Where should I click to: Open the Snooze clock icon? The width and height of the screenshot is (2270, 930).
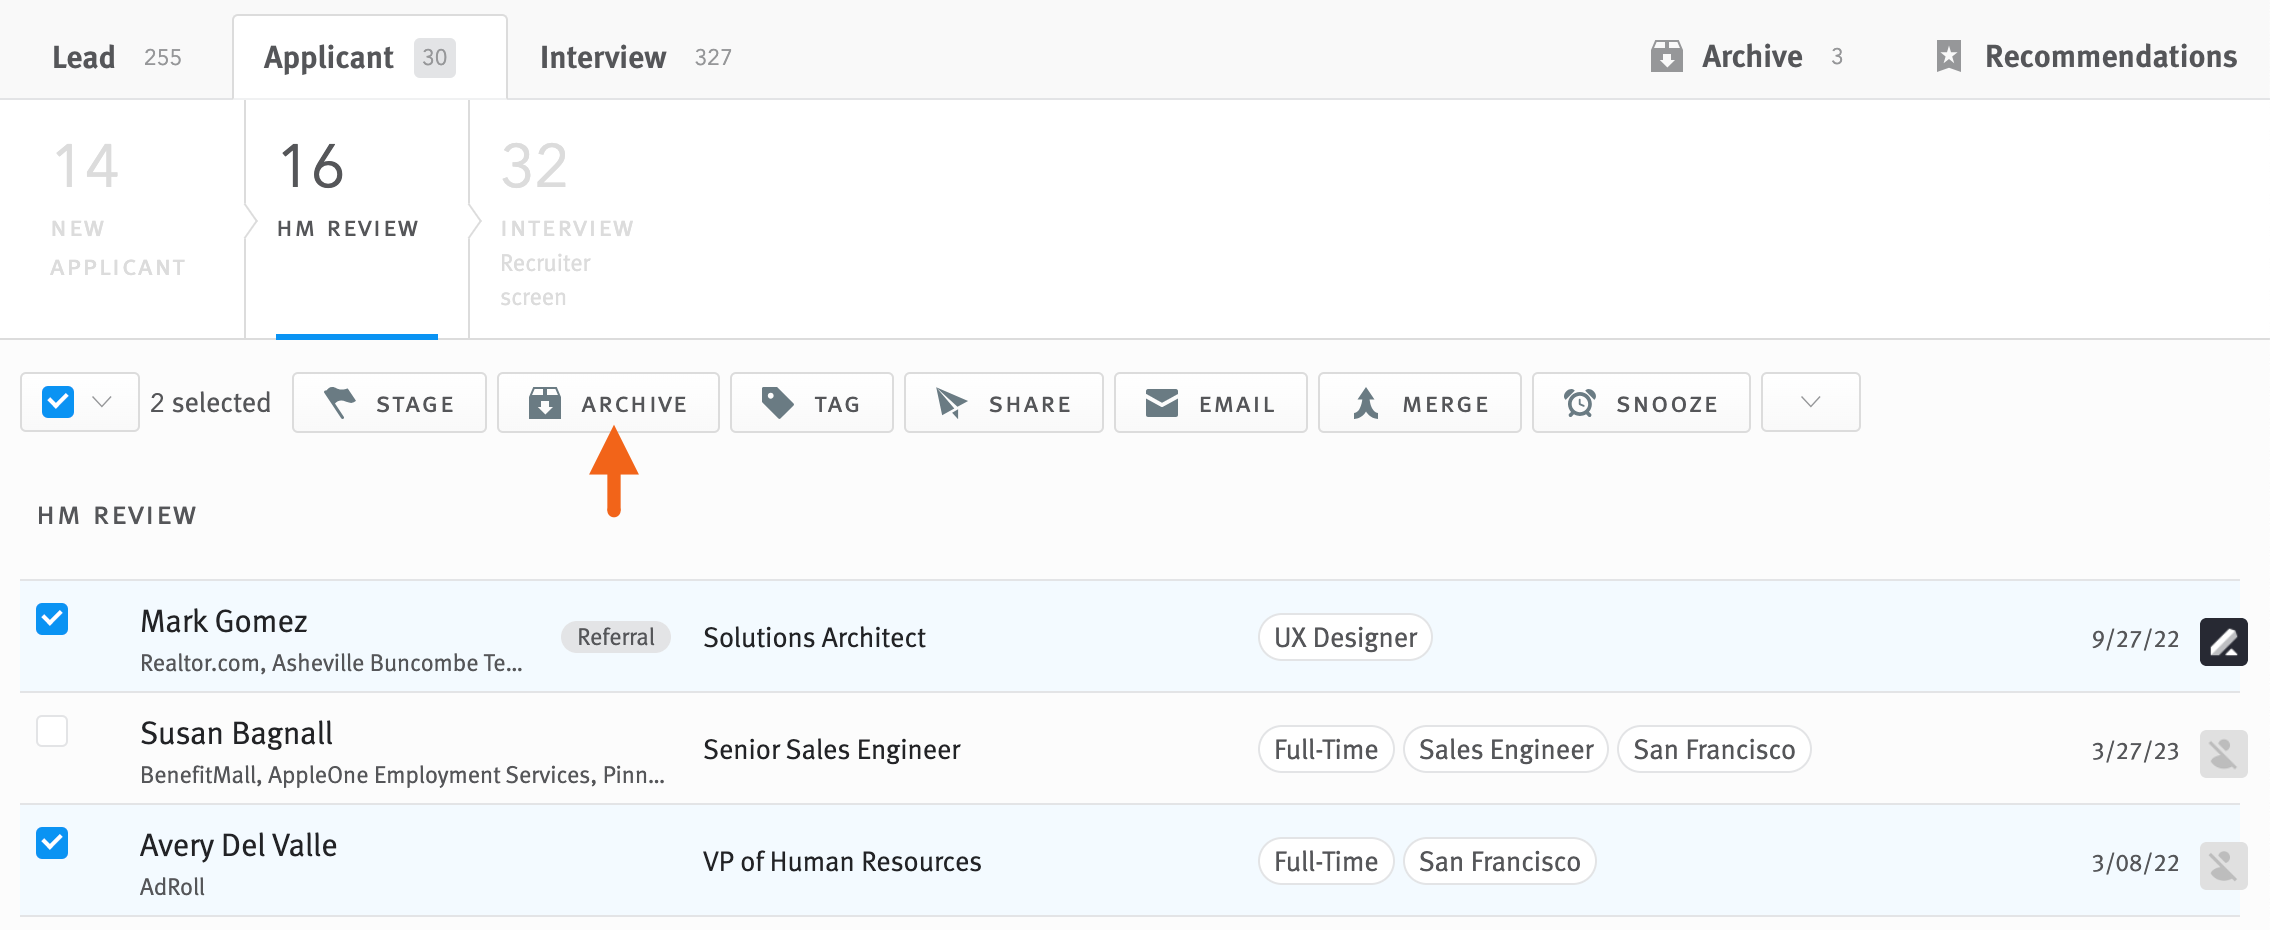point(1581,403)
